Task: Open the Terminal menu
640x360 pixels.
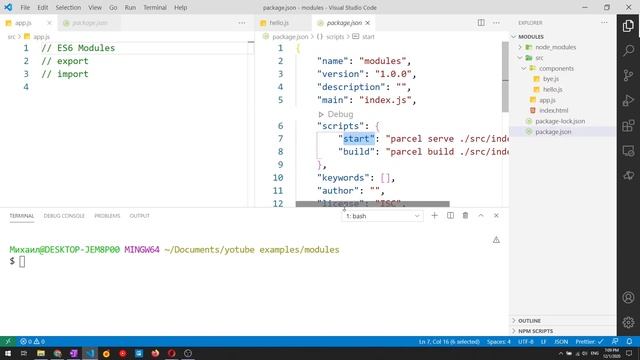Action: click(x=155, y=7)
